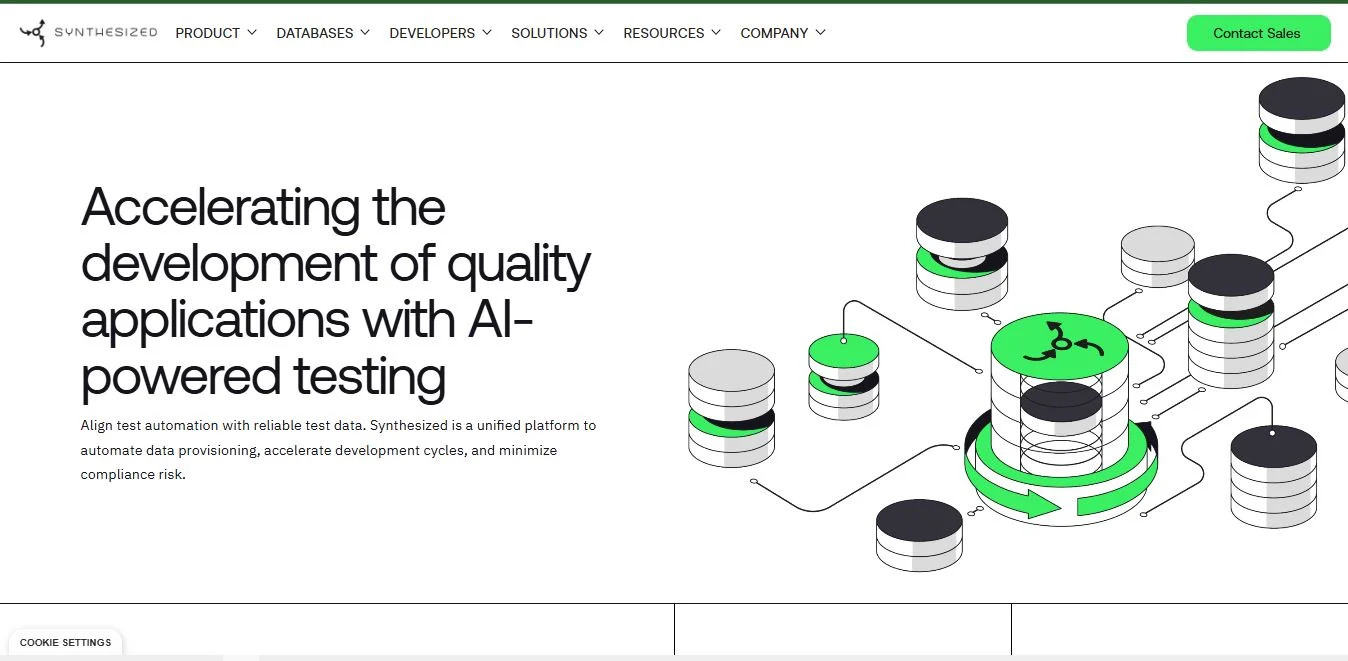Click the green Contact Sales button
Screen dimensions: 1348x661
[1258, 33]
